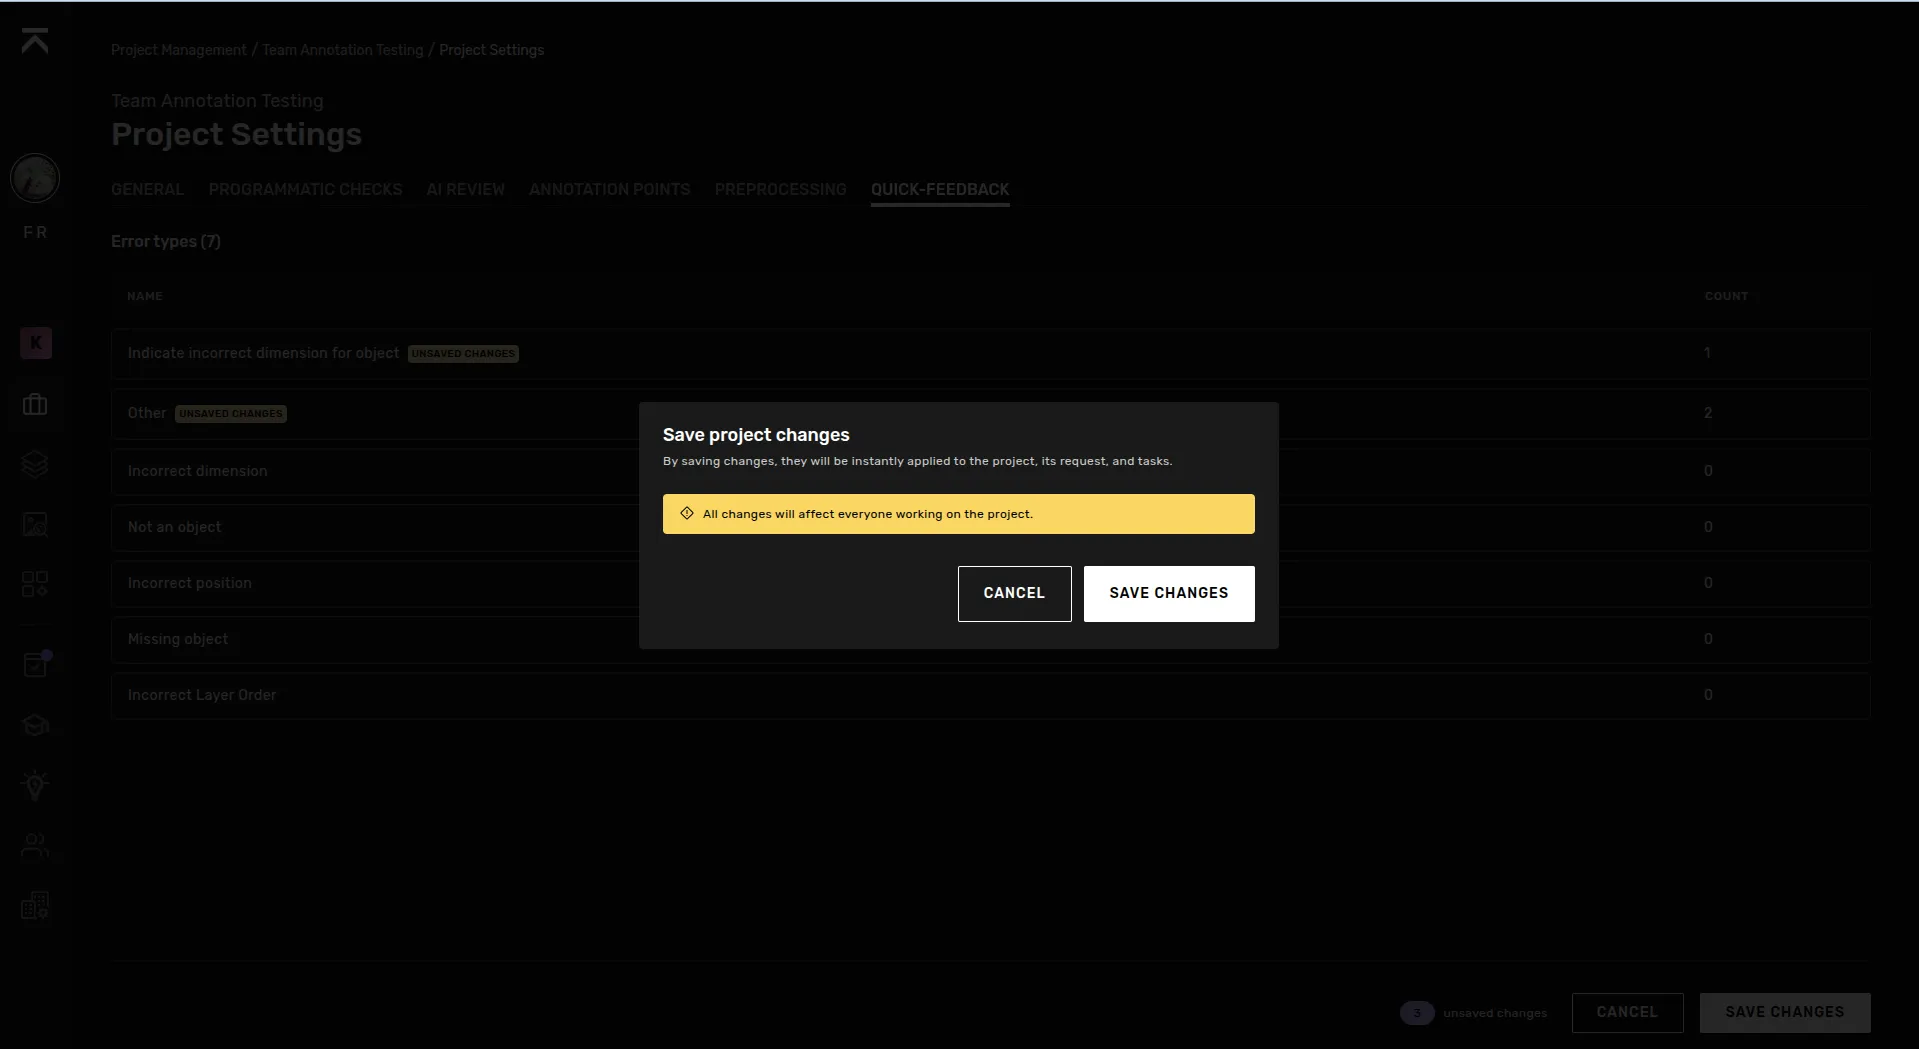Click the FR label under the avatar

tap(35, 232)
